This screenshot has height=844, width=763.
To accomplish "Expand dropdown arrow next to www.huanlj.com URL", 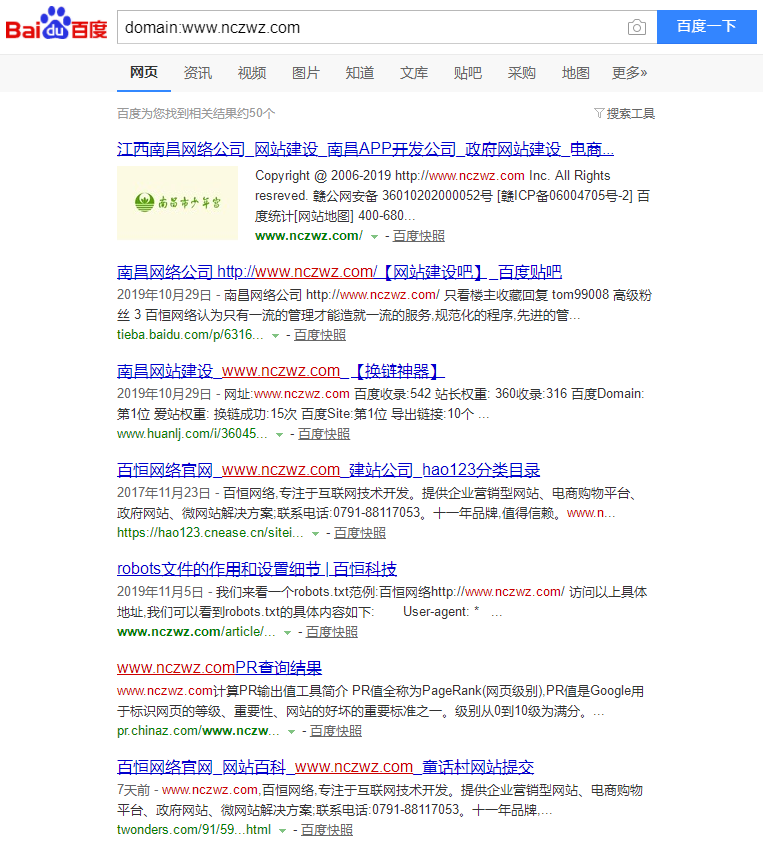I will (x=279, y=434).
